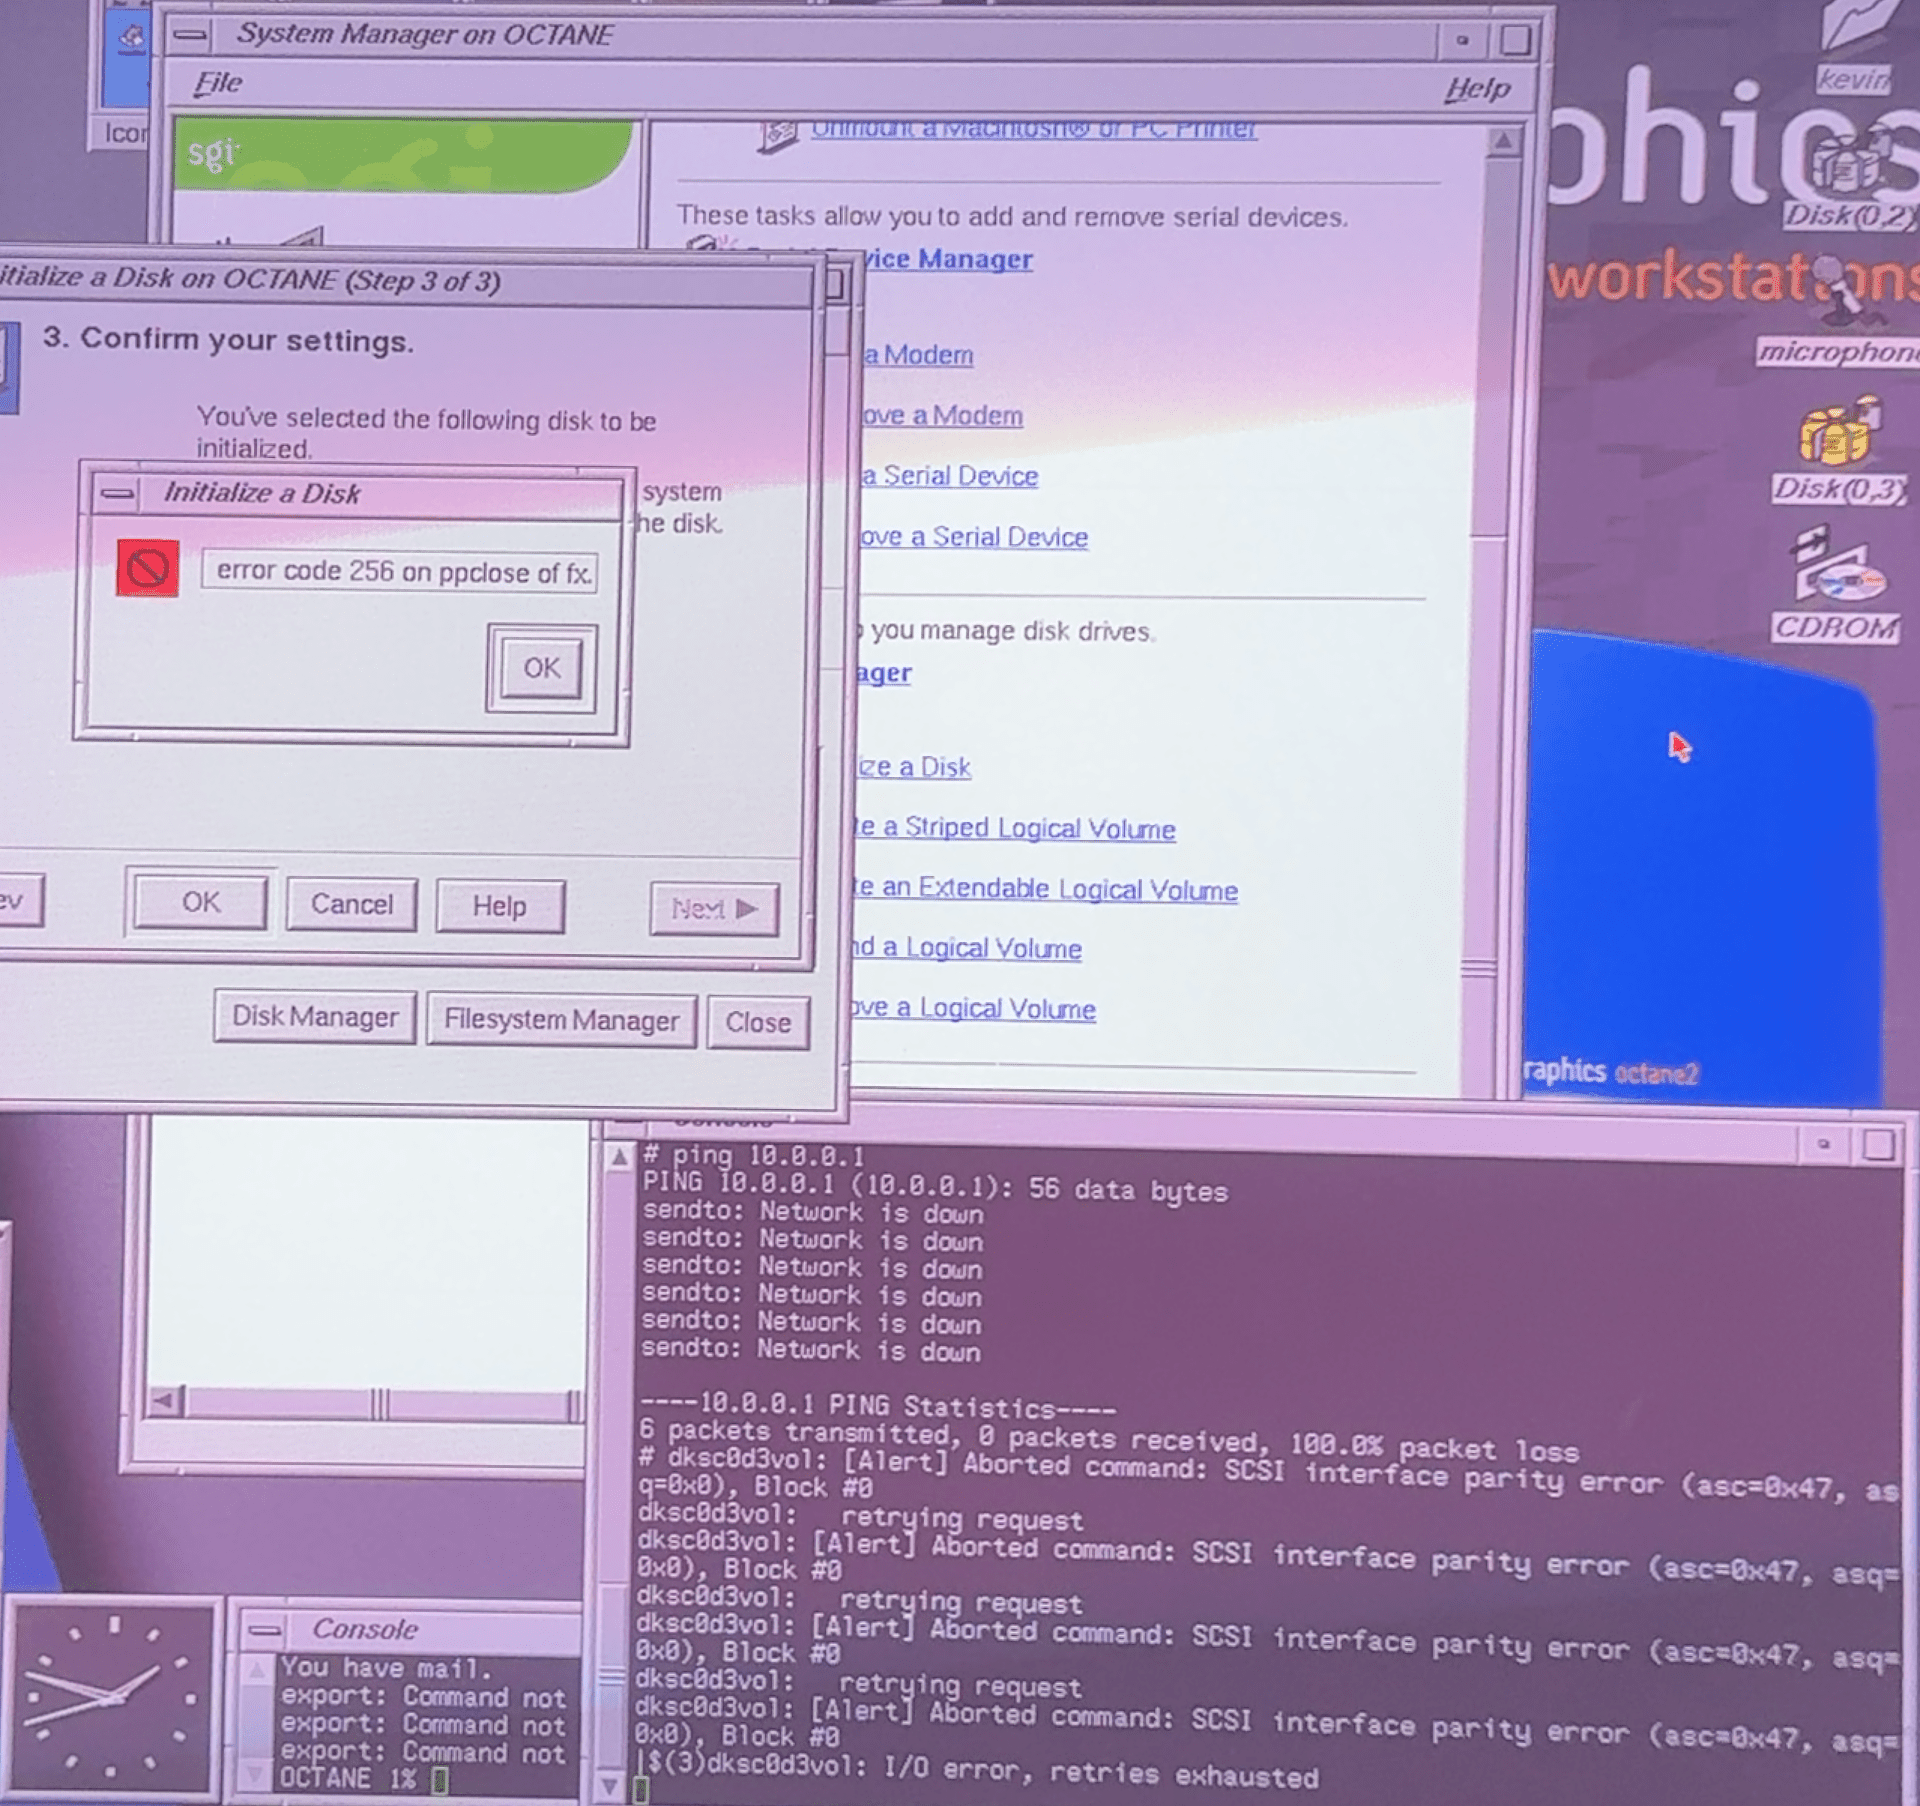Click the '100.0% packet loss' statistics line
Viewport: 1920px width, 1806px height.
click(1109, 1441)
